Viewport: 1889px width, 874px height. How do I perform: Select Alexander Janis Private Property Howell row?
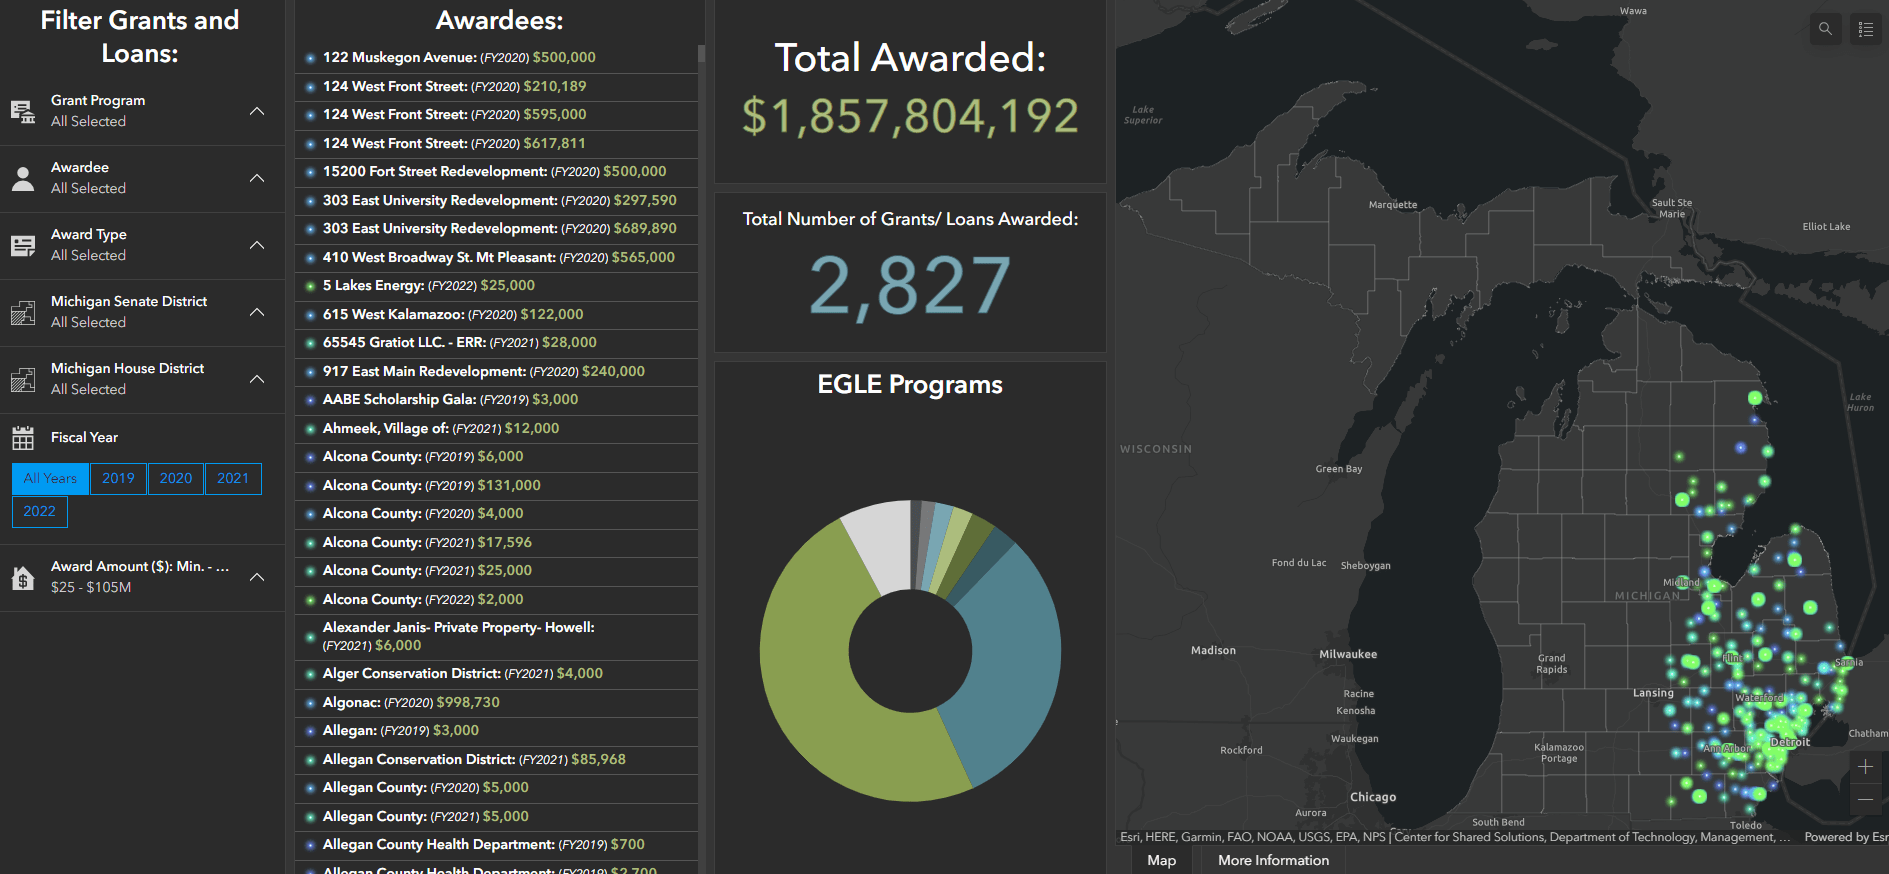497,637
